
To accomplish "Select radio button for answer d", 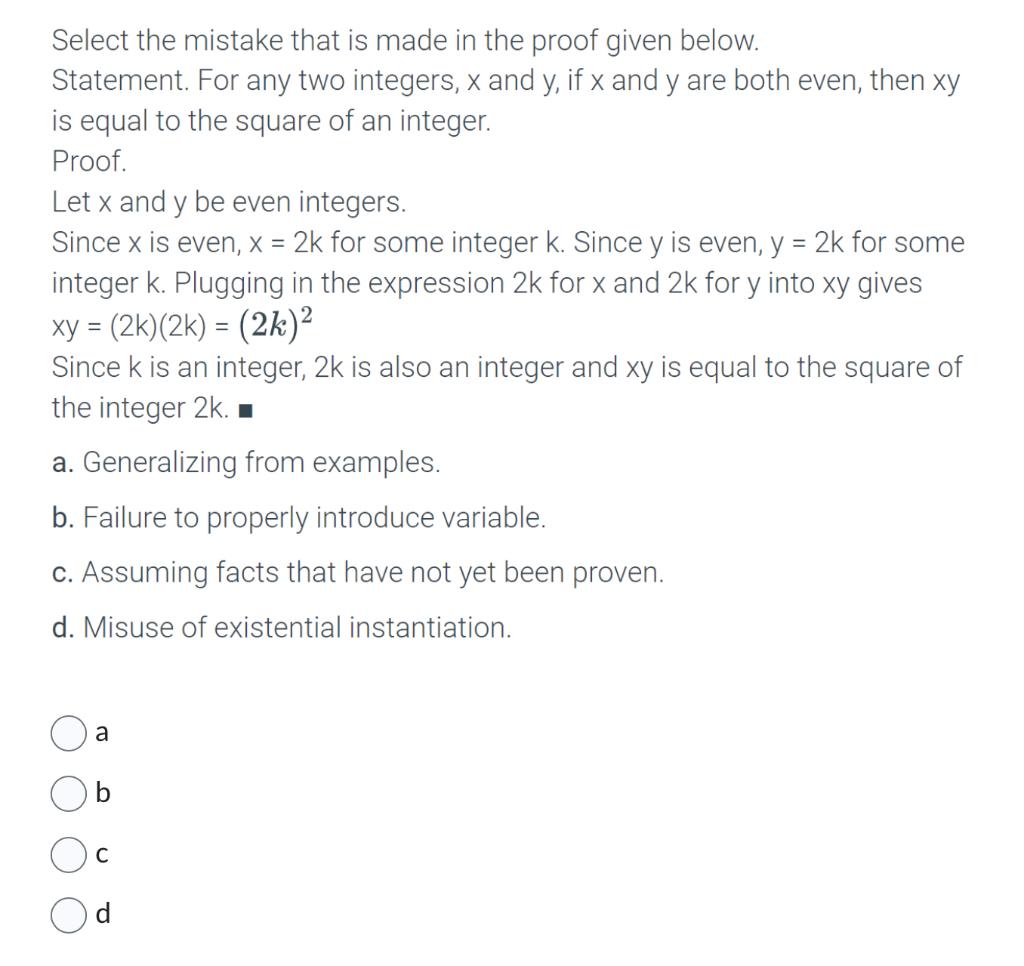I will (x=68, y=914).
